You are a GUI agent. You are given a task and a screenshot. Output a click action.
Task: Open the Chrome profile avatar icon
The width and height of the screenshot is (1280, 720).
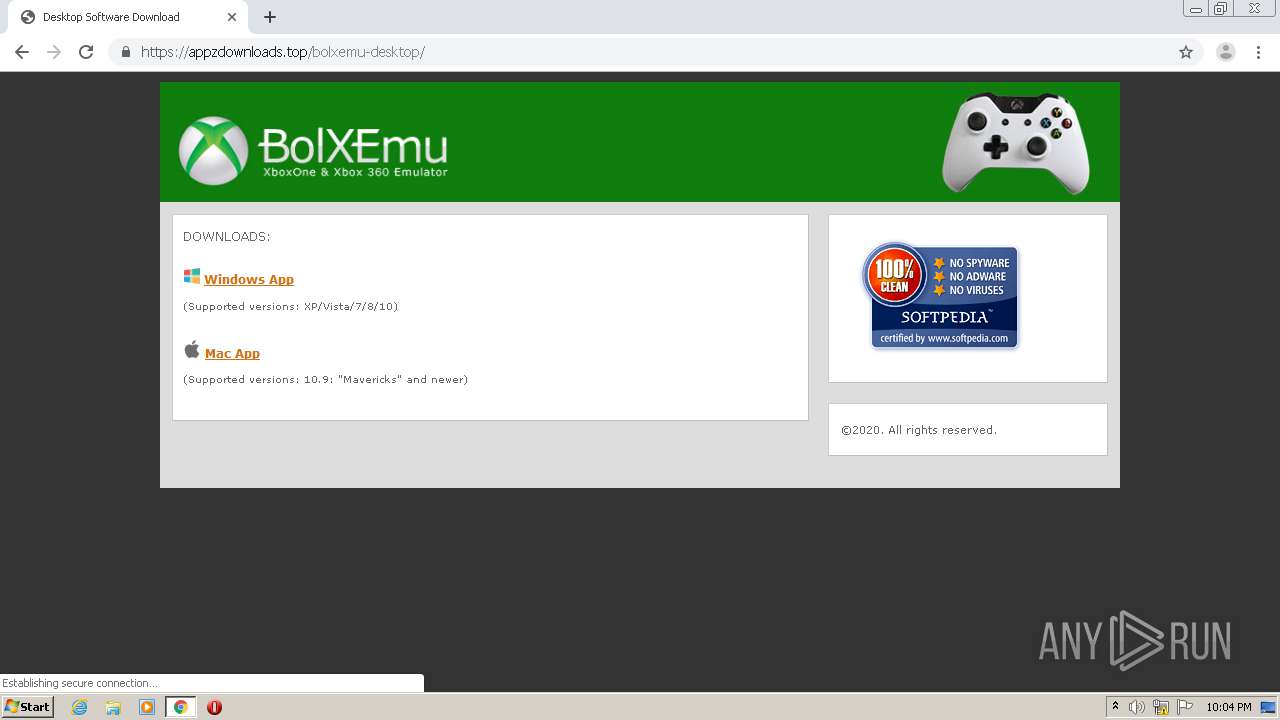pyautogui.click(x=1226, y=52)
